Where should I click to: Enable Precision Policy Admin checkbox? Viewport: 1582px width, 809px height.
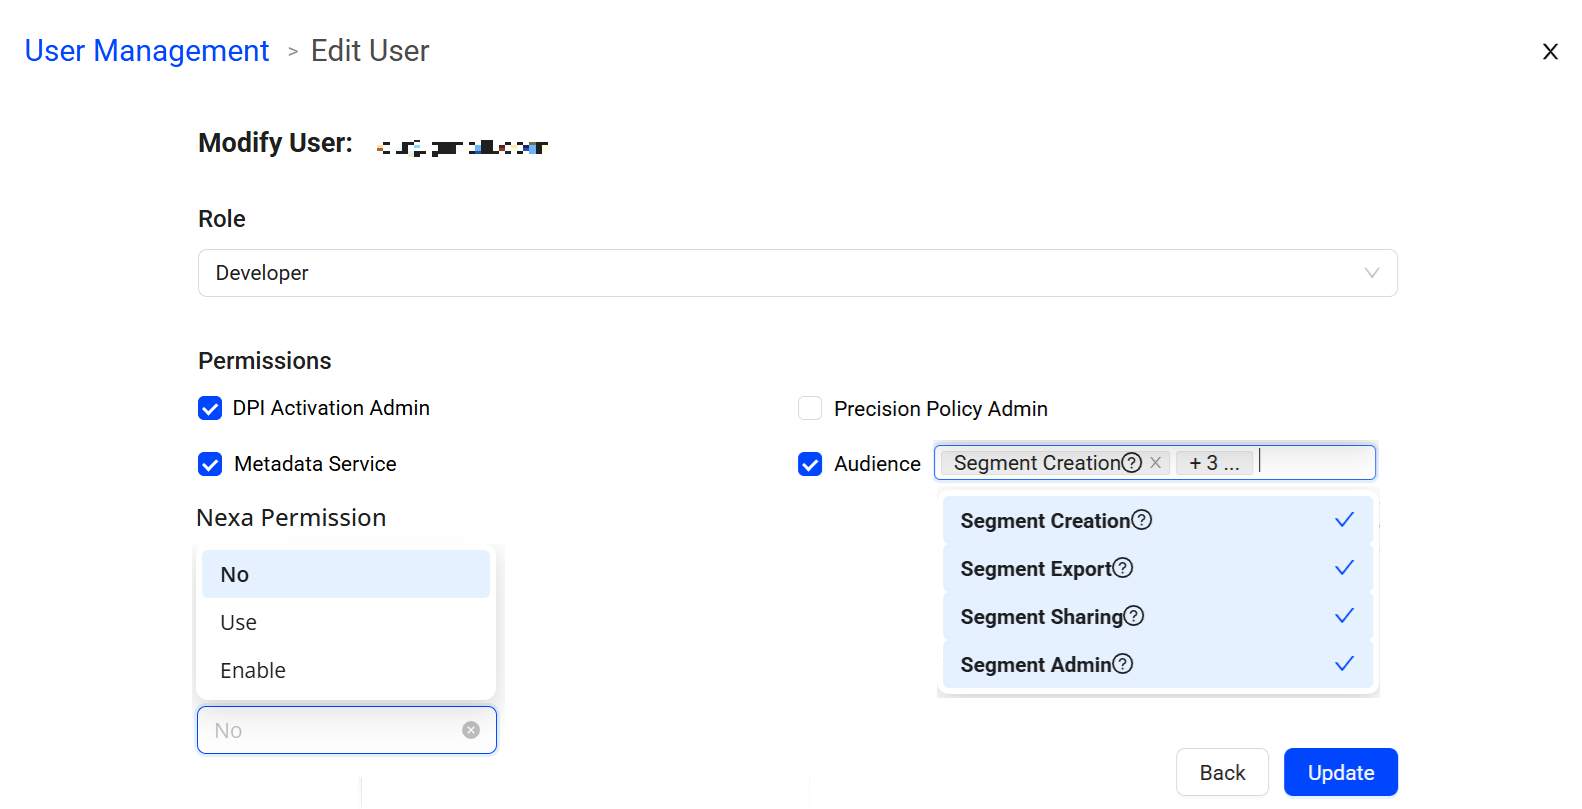tap(810, 408)
